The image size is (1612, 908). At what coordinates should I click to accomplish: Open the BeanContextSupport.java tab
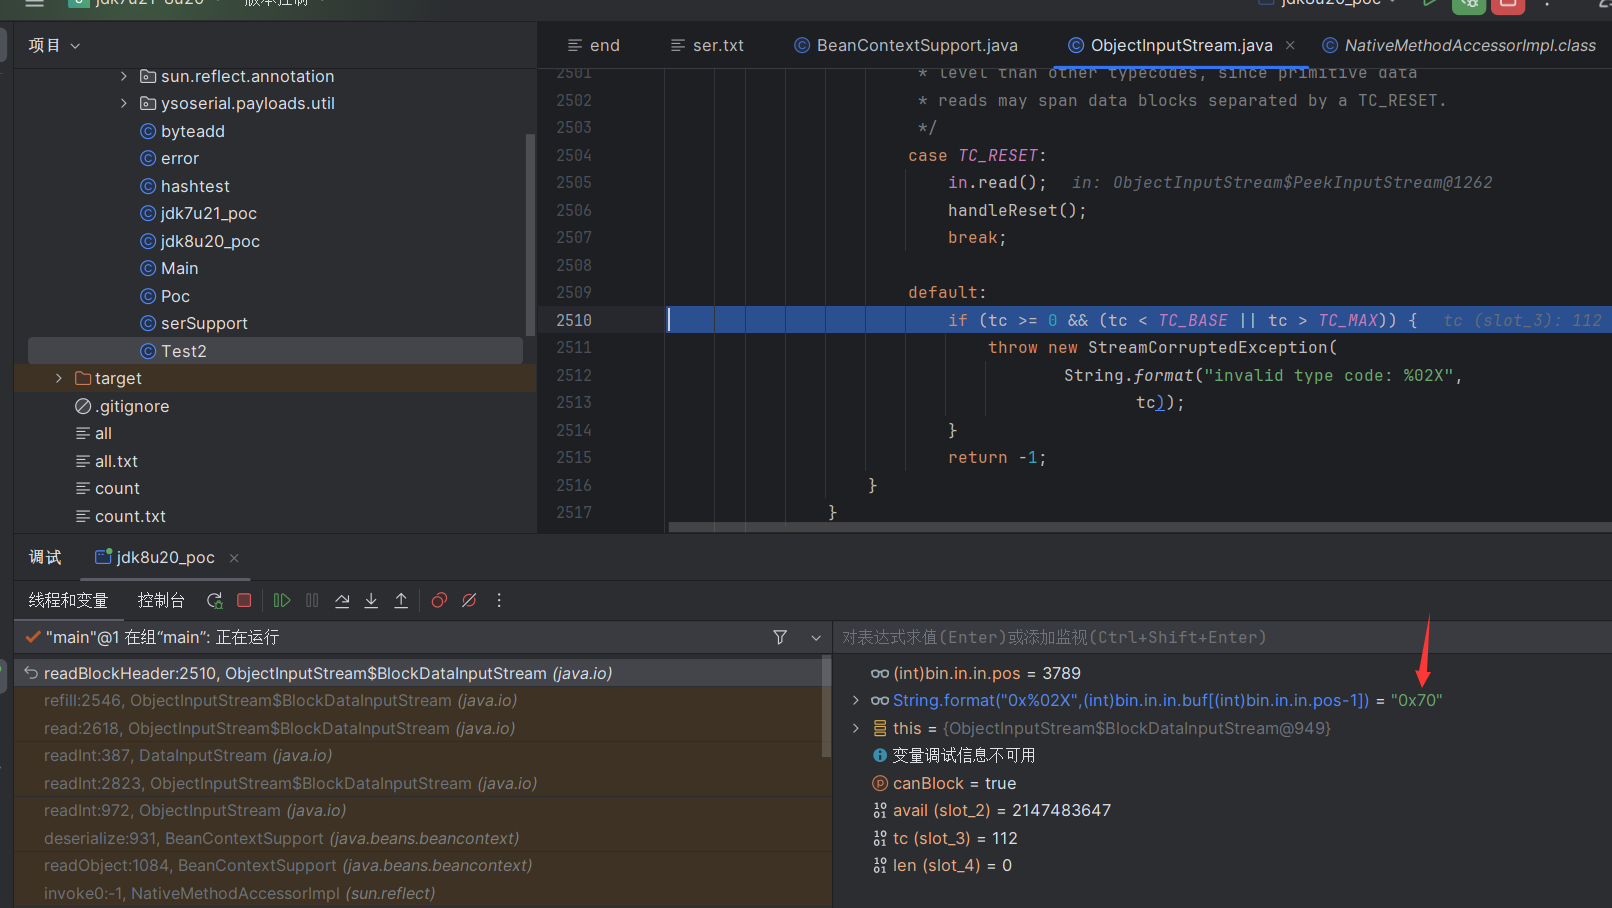click(x=906, y=45)
